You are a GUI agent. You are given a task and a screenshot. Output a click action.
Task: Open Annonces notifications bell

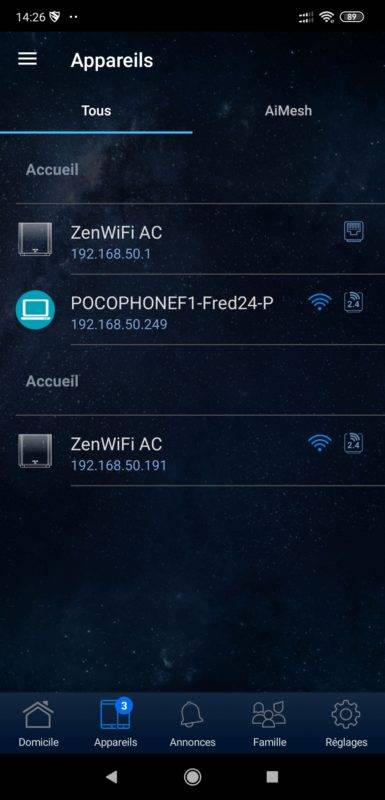192,723
